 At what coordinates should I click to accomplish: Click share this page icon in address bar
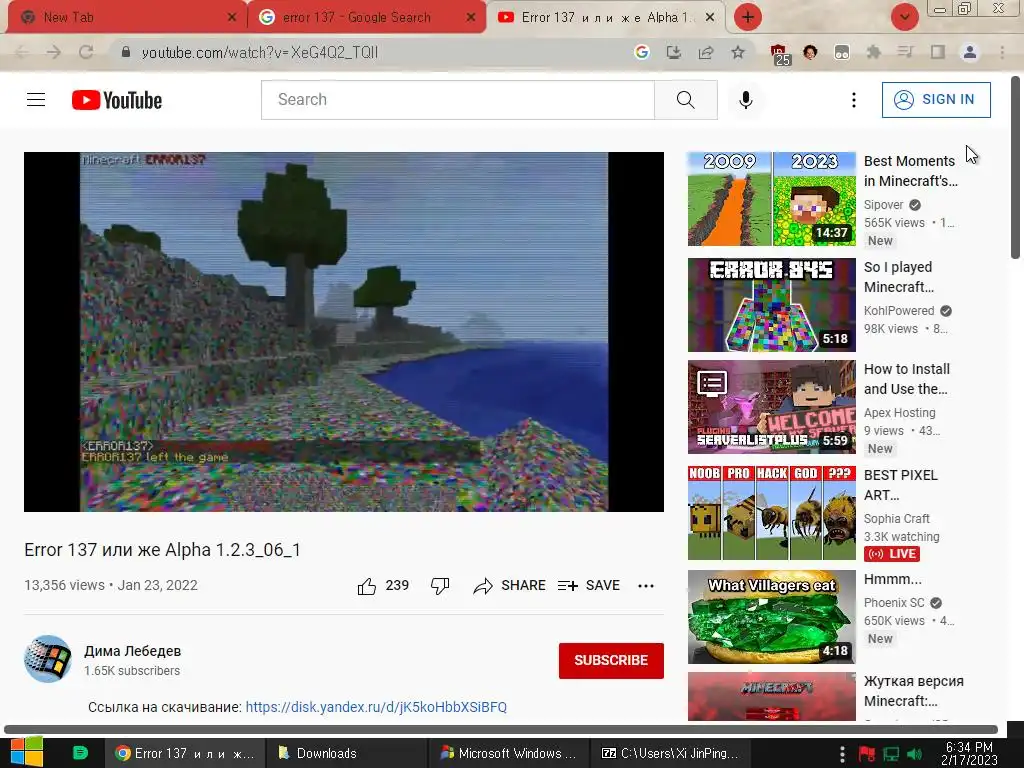(x=705, y=52)
